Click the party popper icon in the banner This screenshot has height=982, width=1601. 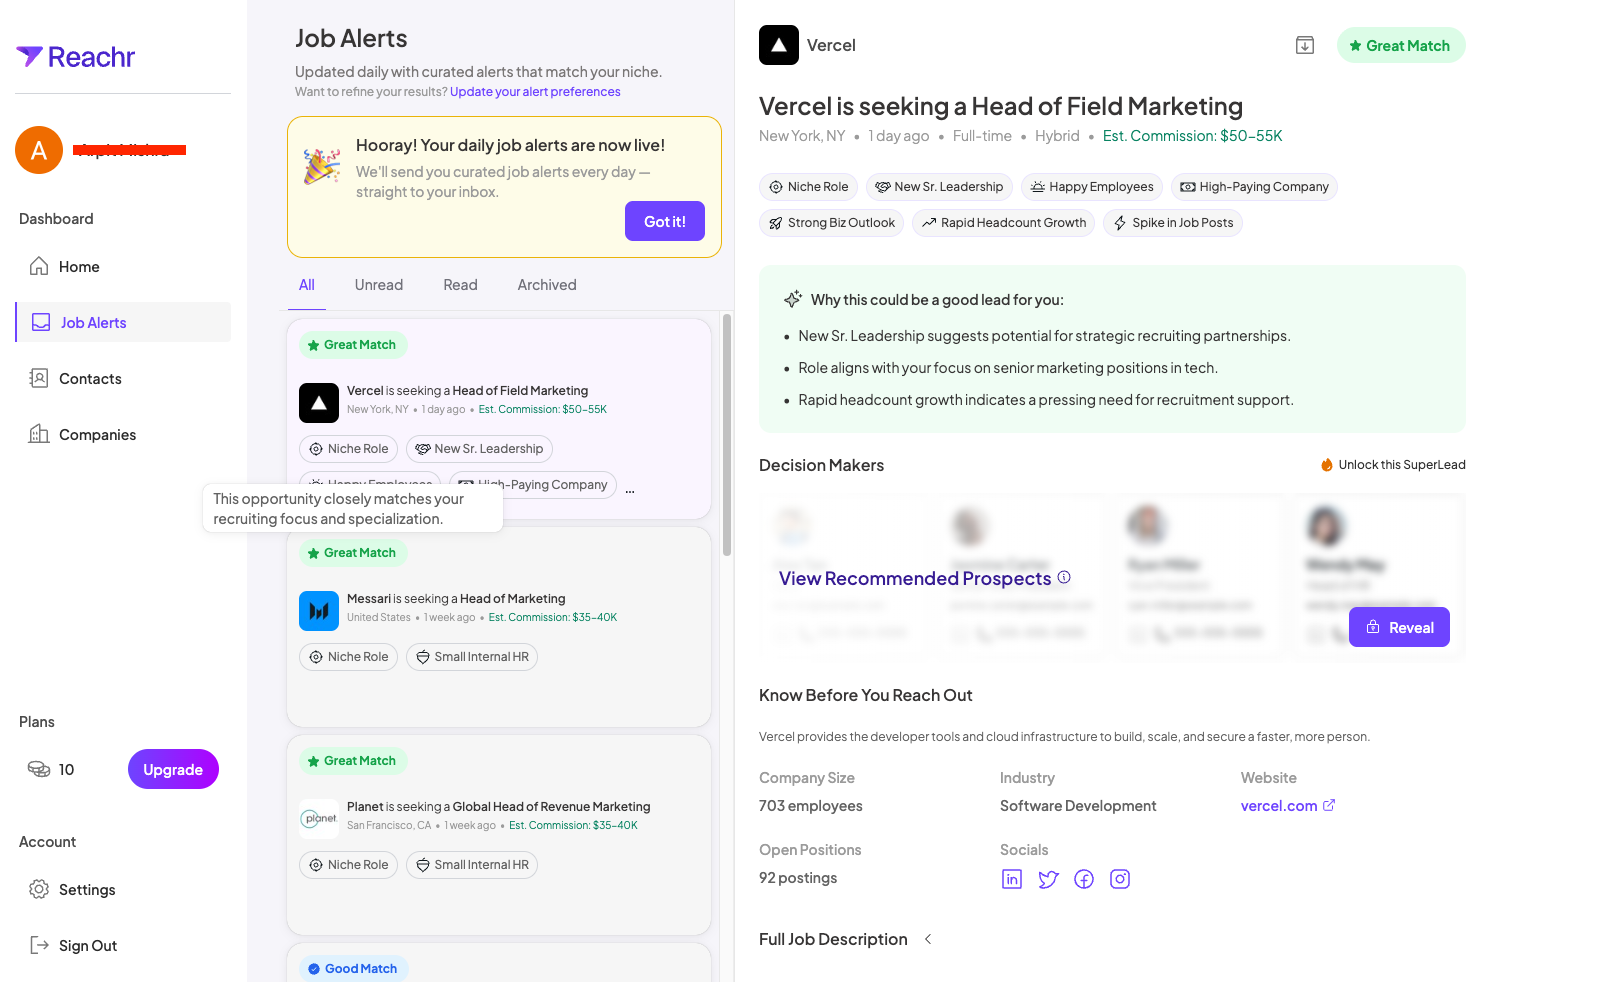pyautogui.click(x=322, y=166)
